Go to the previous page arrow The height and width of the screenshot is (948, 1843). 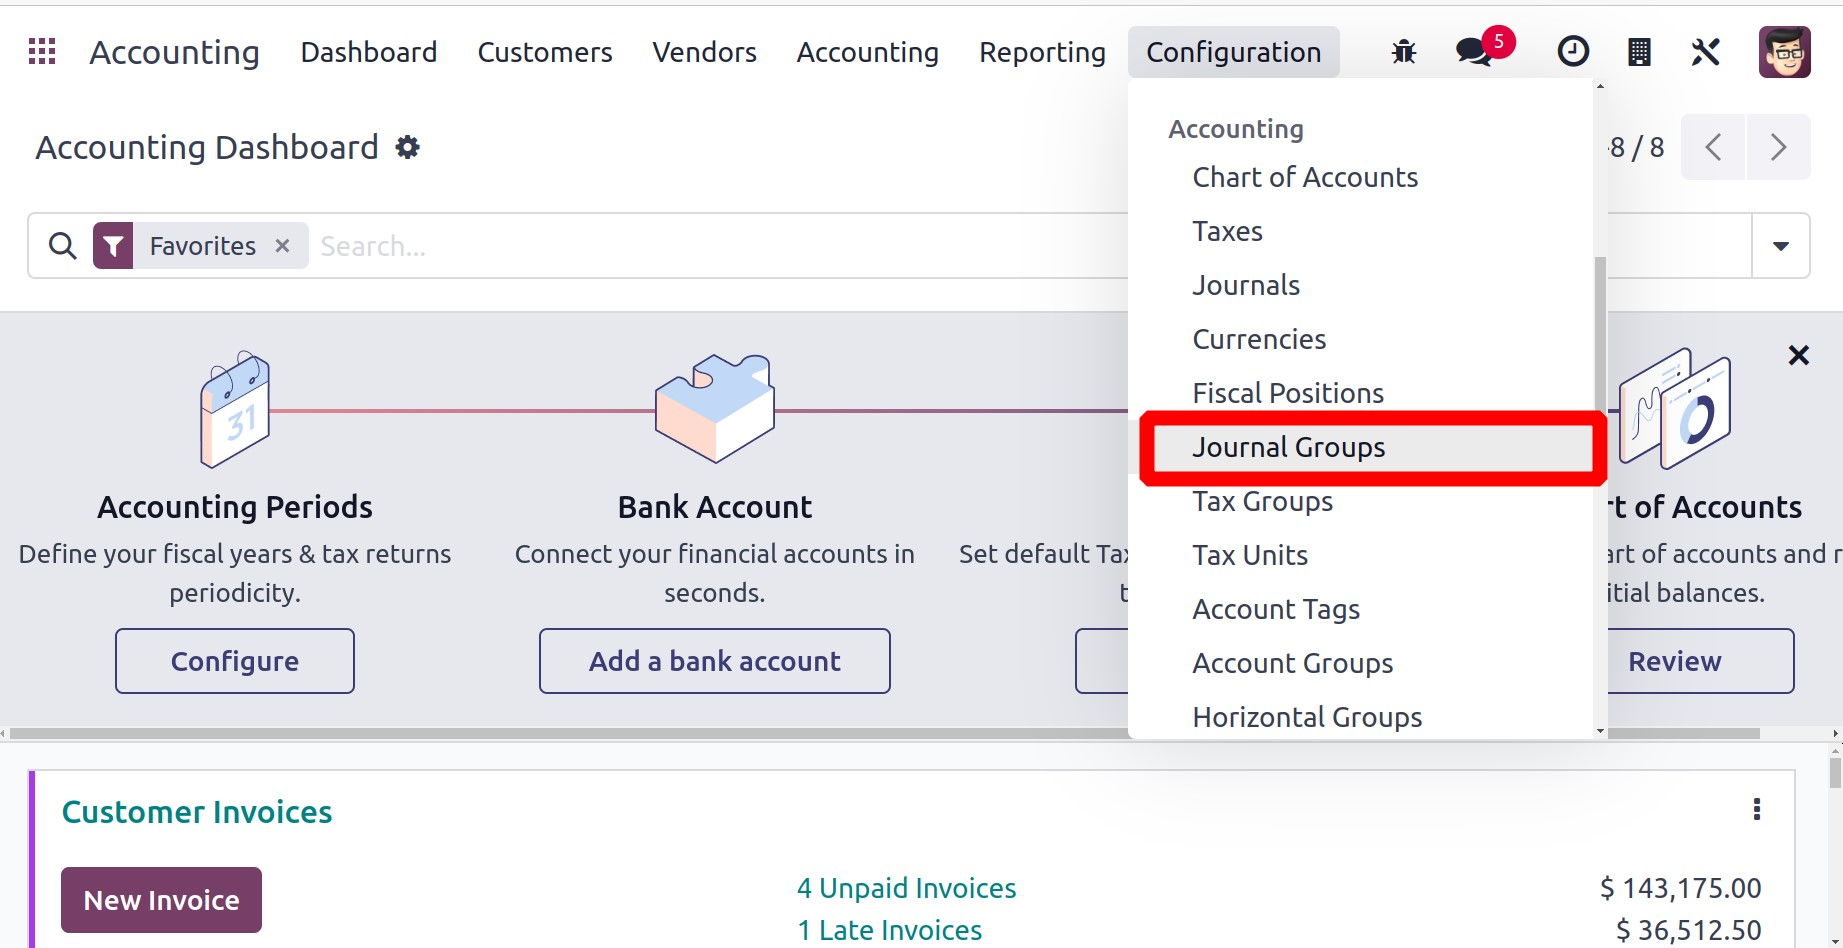1713,148
